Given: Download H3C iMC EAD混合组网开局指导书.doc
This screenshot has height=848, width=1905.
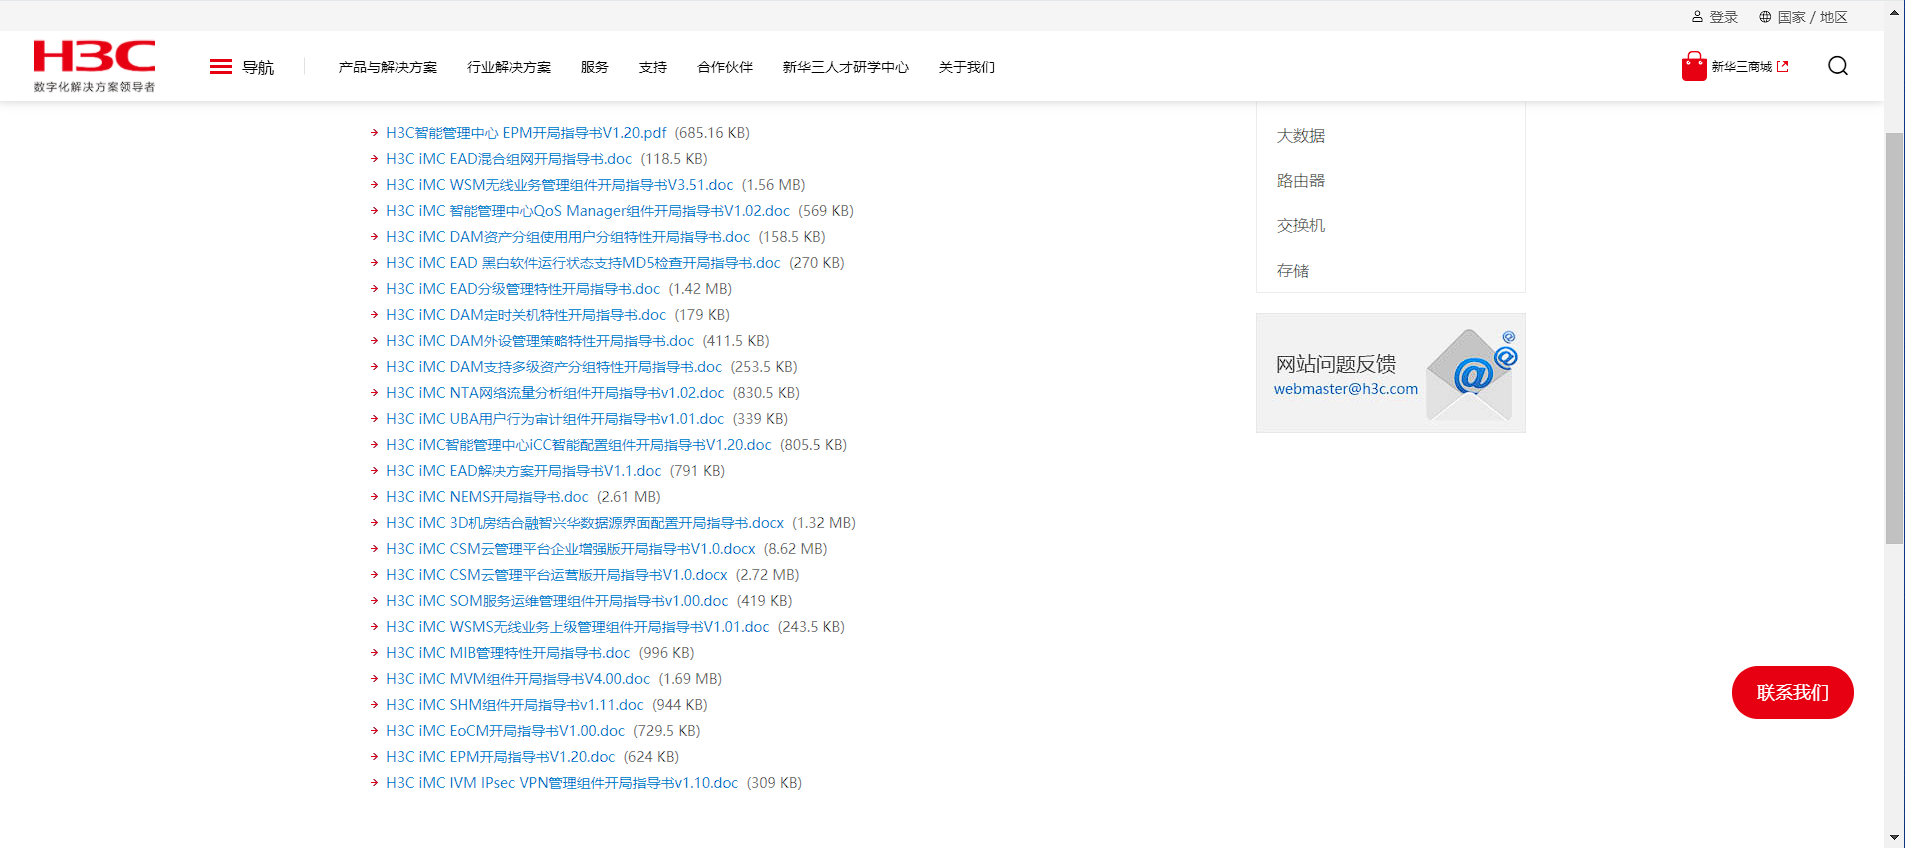Looking at the screenshot, I should pyautogui.click(x=509, y=159).
